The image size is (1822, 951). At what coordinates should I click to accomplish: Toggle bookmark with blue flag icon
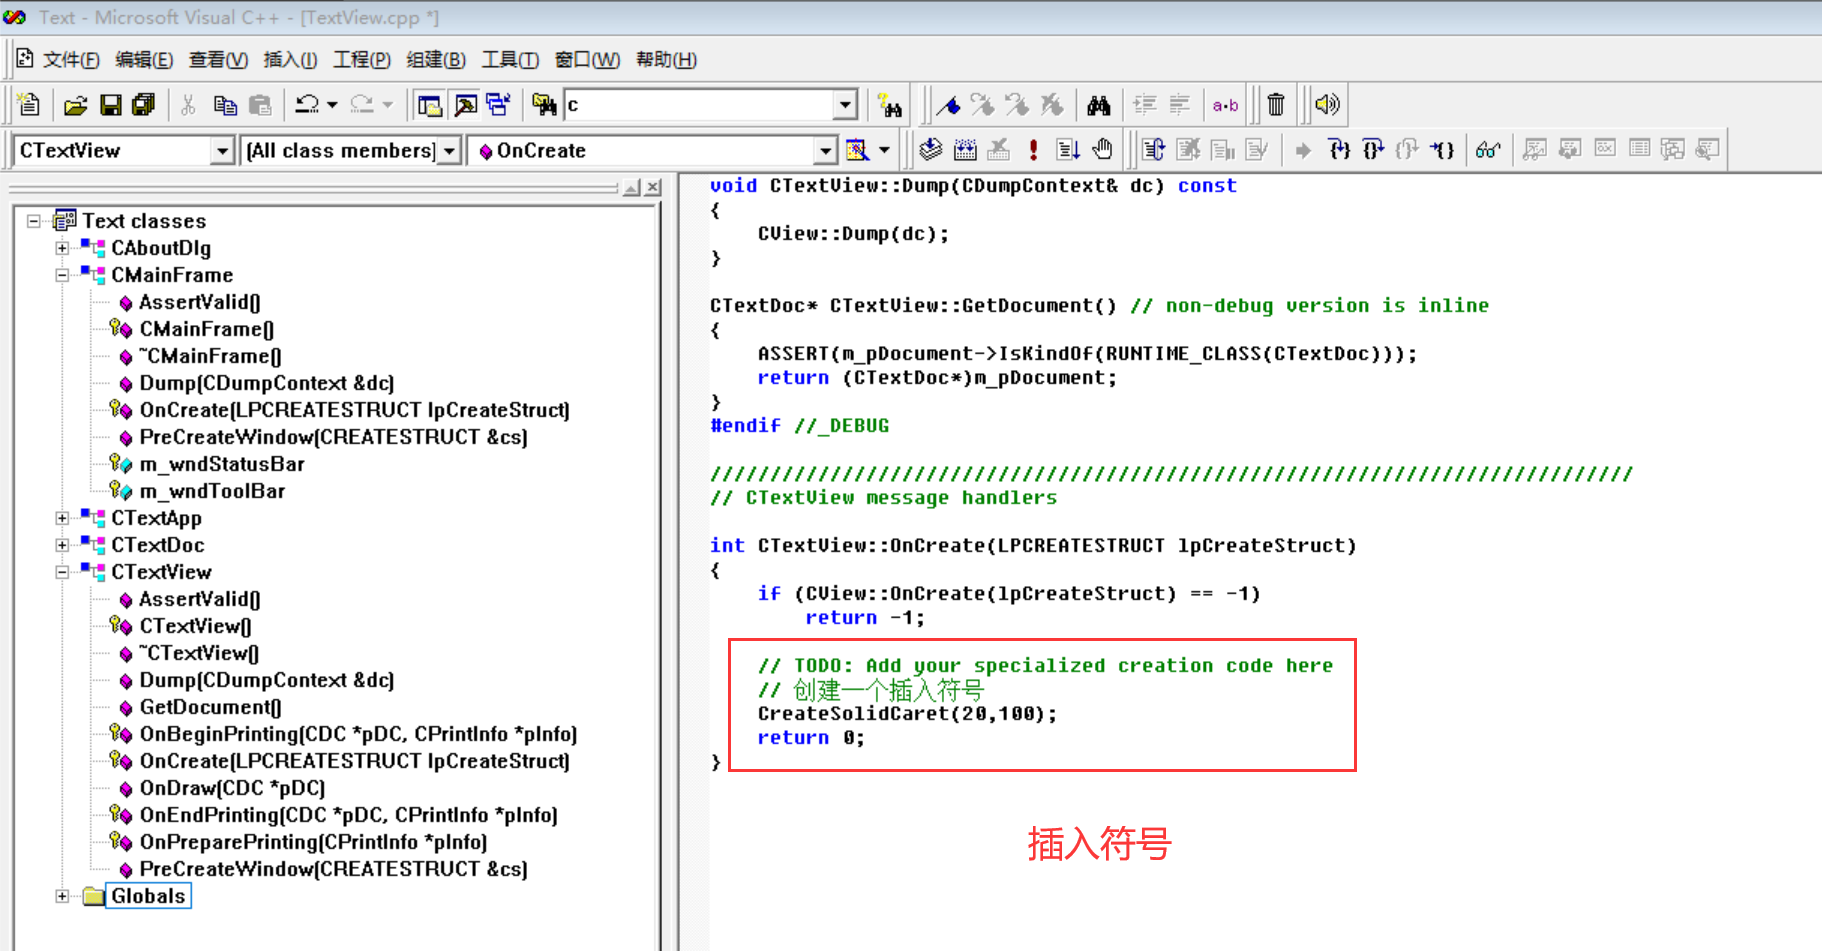(x=948, y=105)
